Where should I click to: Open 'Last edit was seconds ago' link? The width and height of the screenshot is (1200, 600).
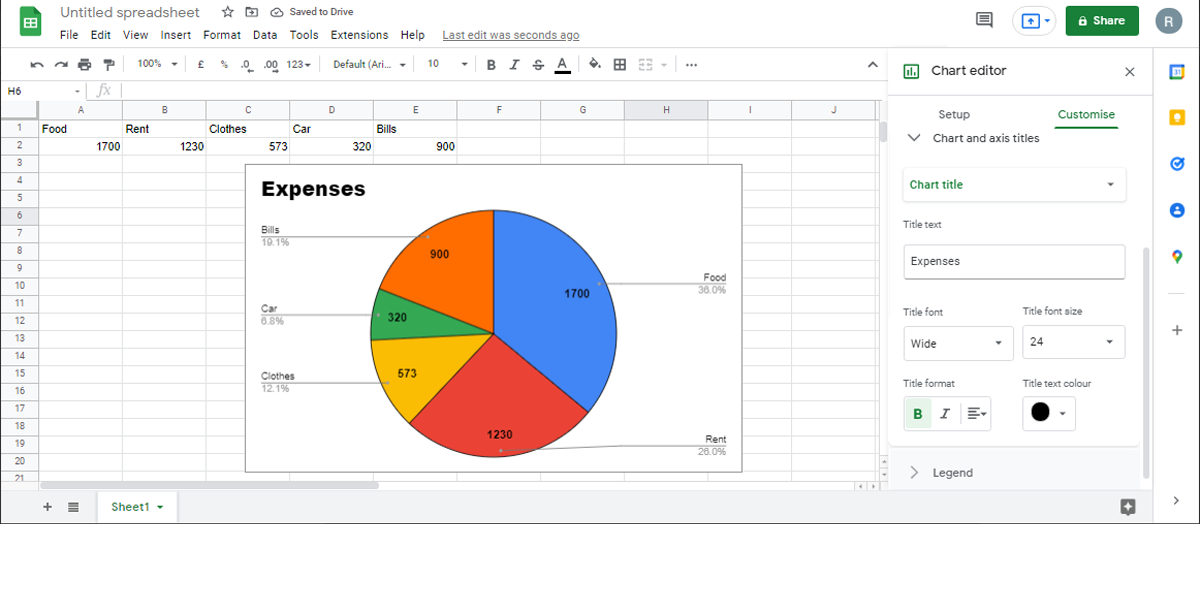click(511, 35)
